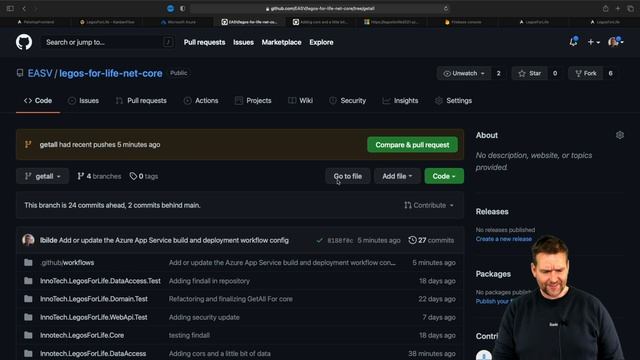Focus the Search or jump to field
The height and width of the screenshot is (360, 640).
point(108,42)
